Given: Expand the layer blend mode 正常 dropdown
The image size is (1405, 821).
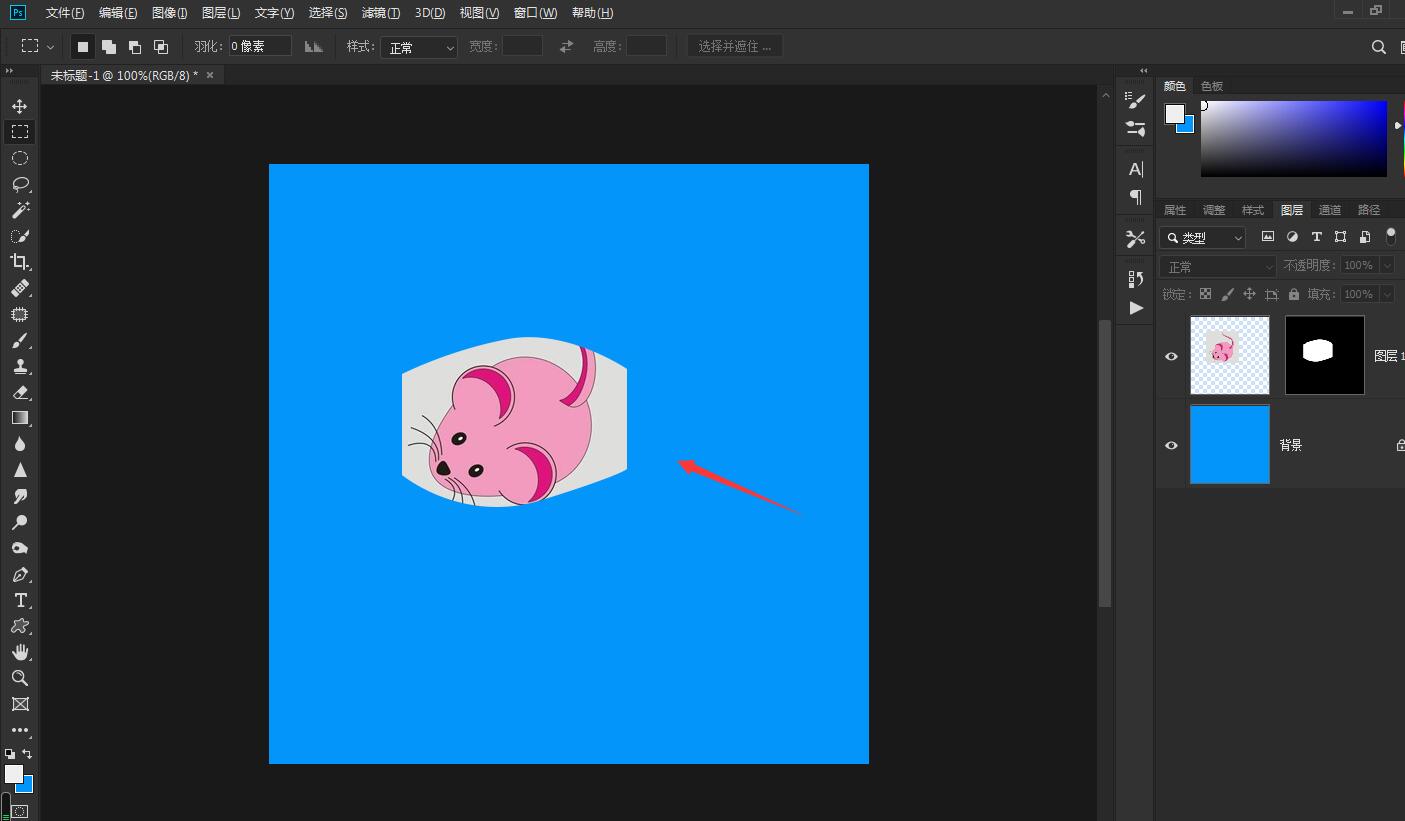Looking at the screenshot, I should click(x=1217, y=266).
